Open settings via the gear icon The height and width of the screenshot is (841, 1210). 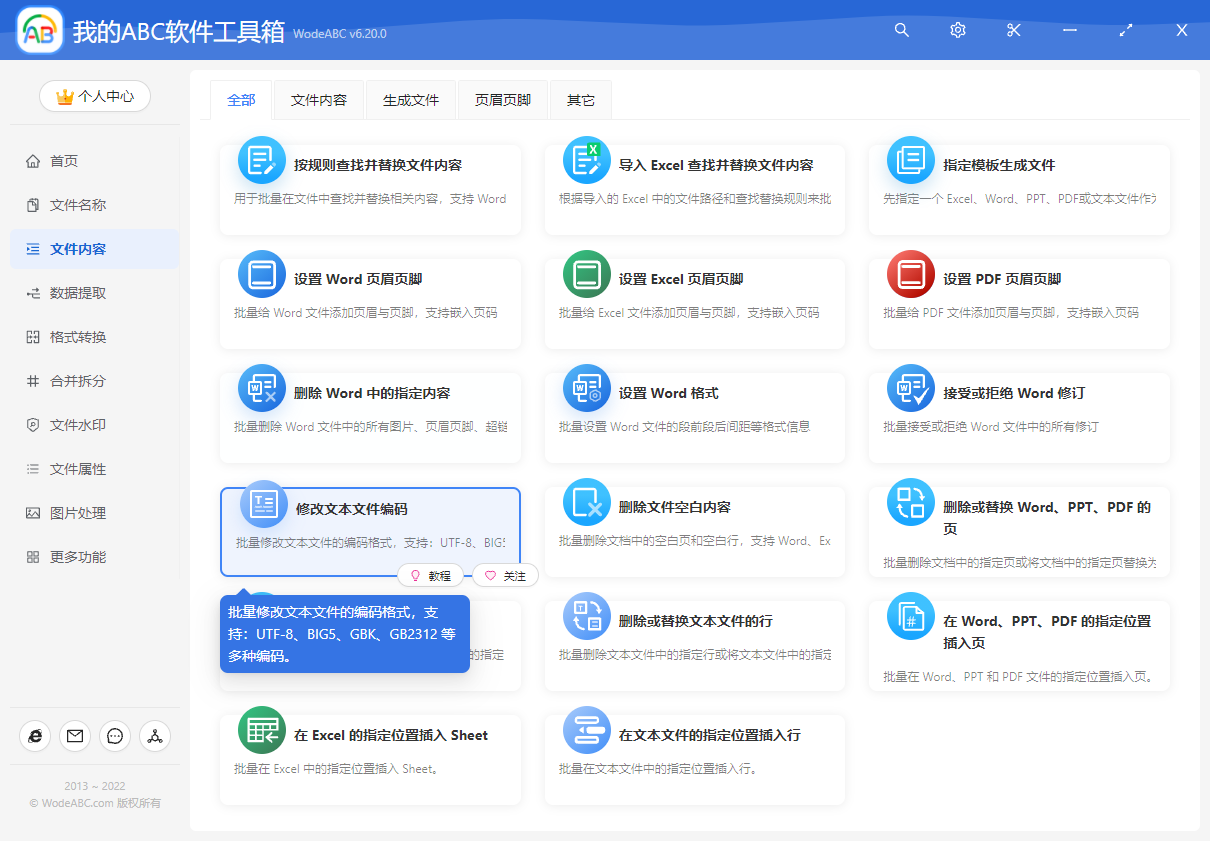pyautogui.click(x=958, y=30)
